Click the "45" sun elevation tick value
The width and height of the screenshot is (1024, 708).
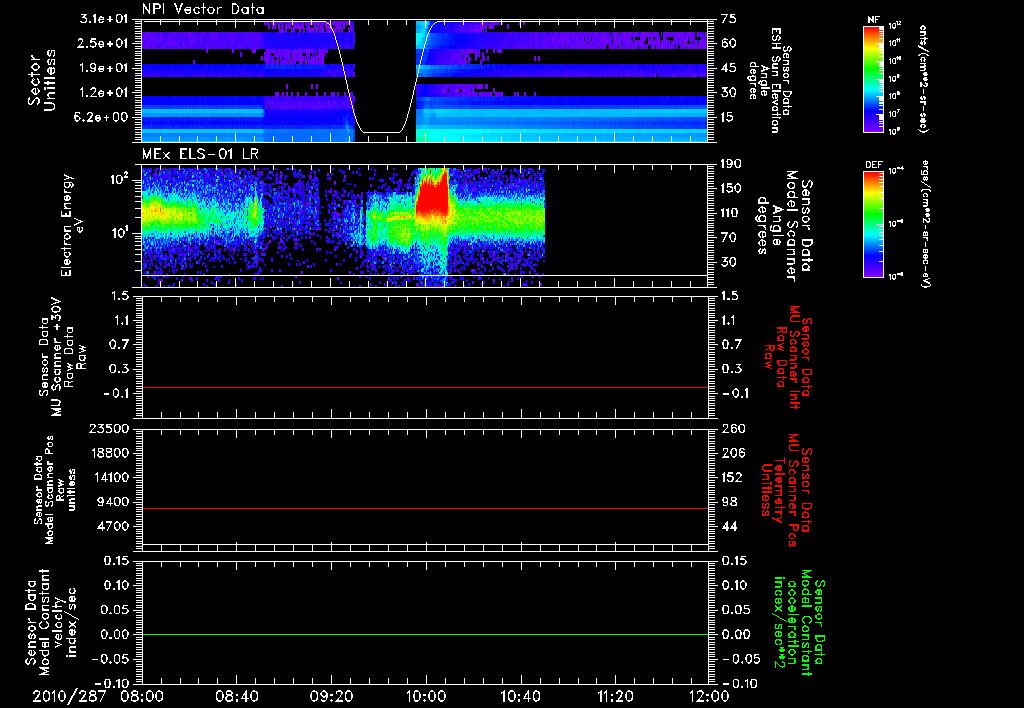click(x=729, y=68)
